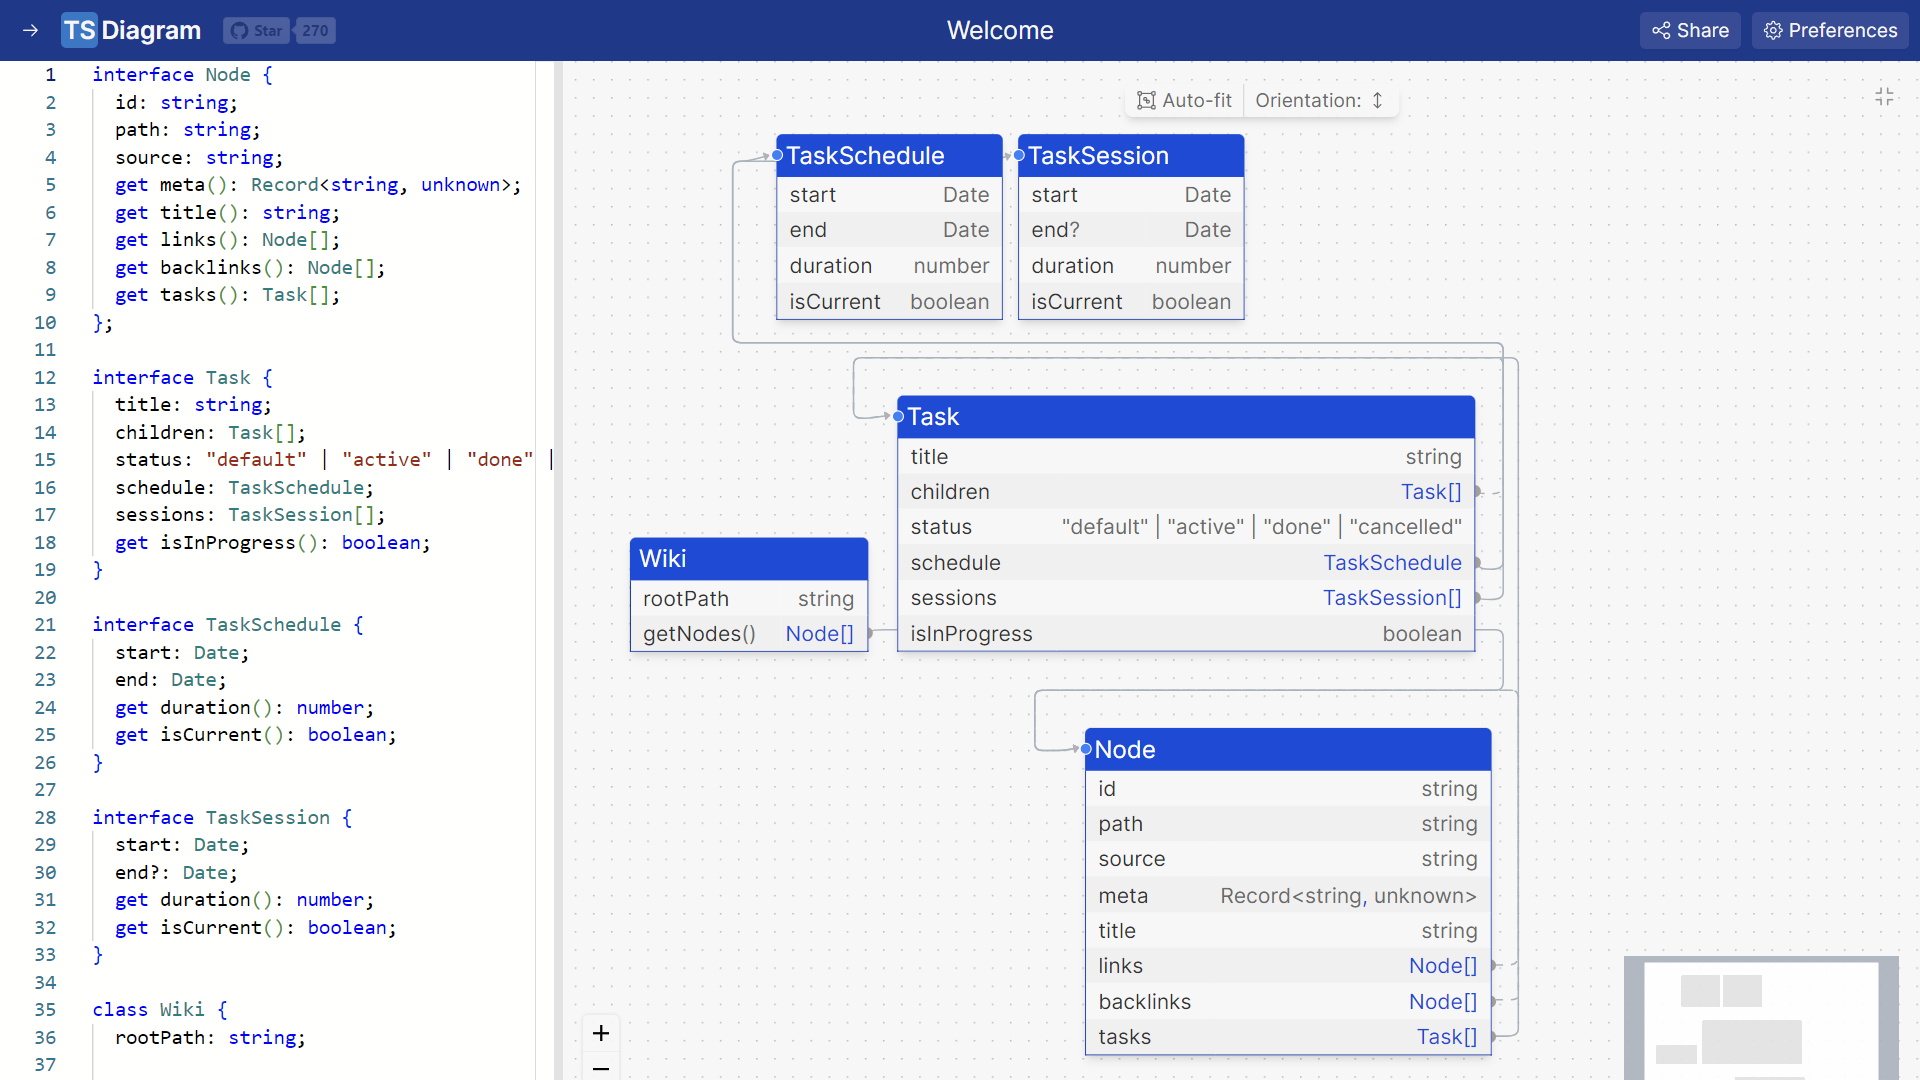Click the Welcome document title
Viewport: 1920px width, 1080px height.
tap(1000, 30)
